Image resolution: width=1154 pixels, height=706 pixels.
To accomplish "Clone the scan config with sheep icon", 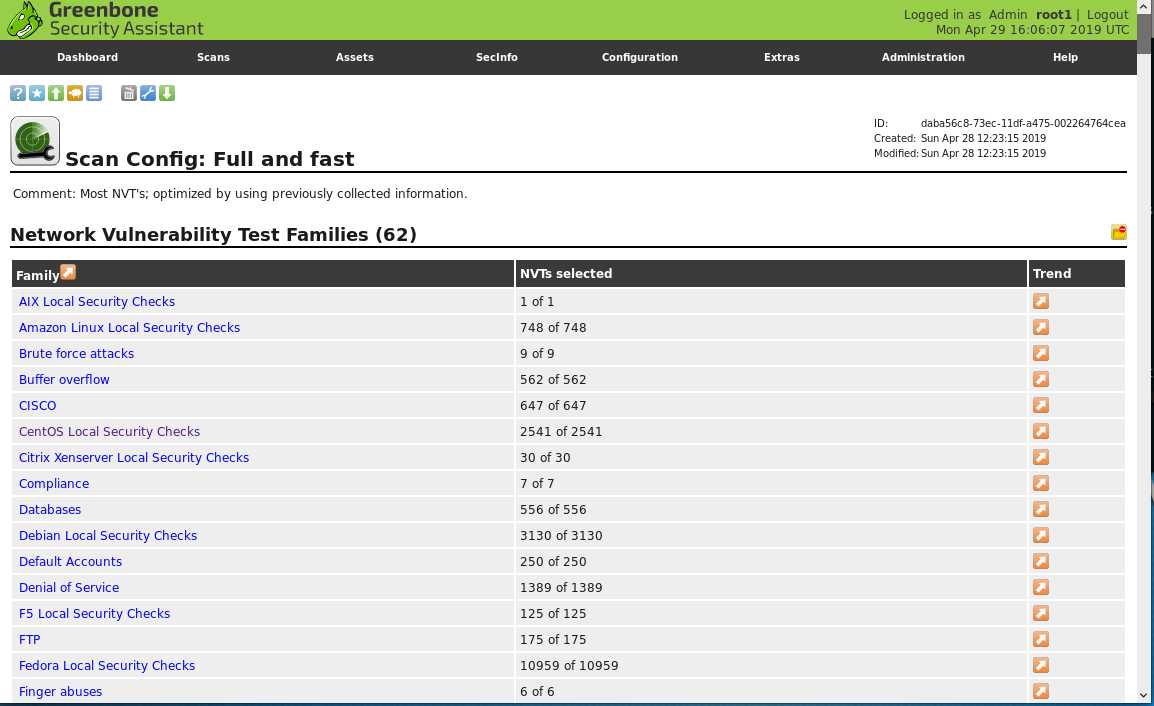I will pos(75,93).
